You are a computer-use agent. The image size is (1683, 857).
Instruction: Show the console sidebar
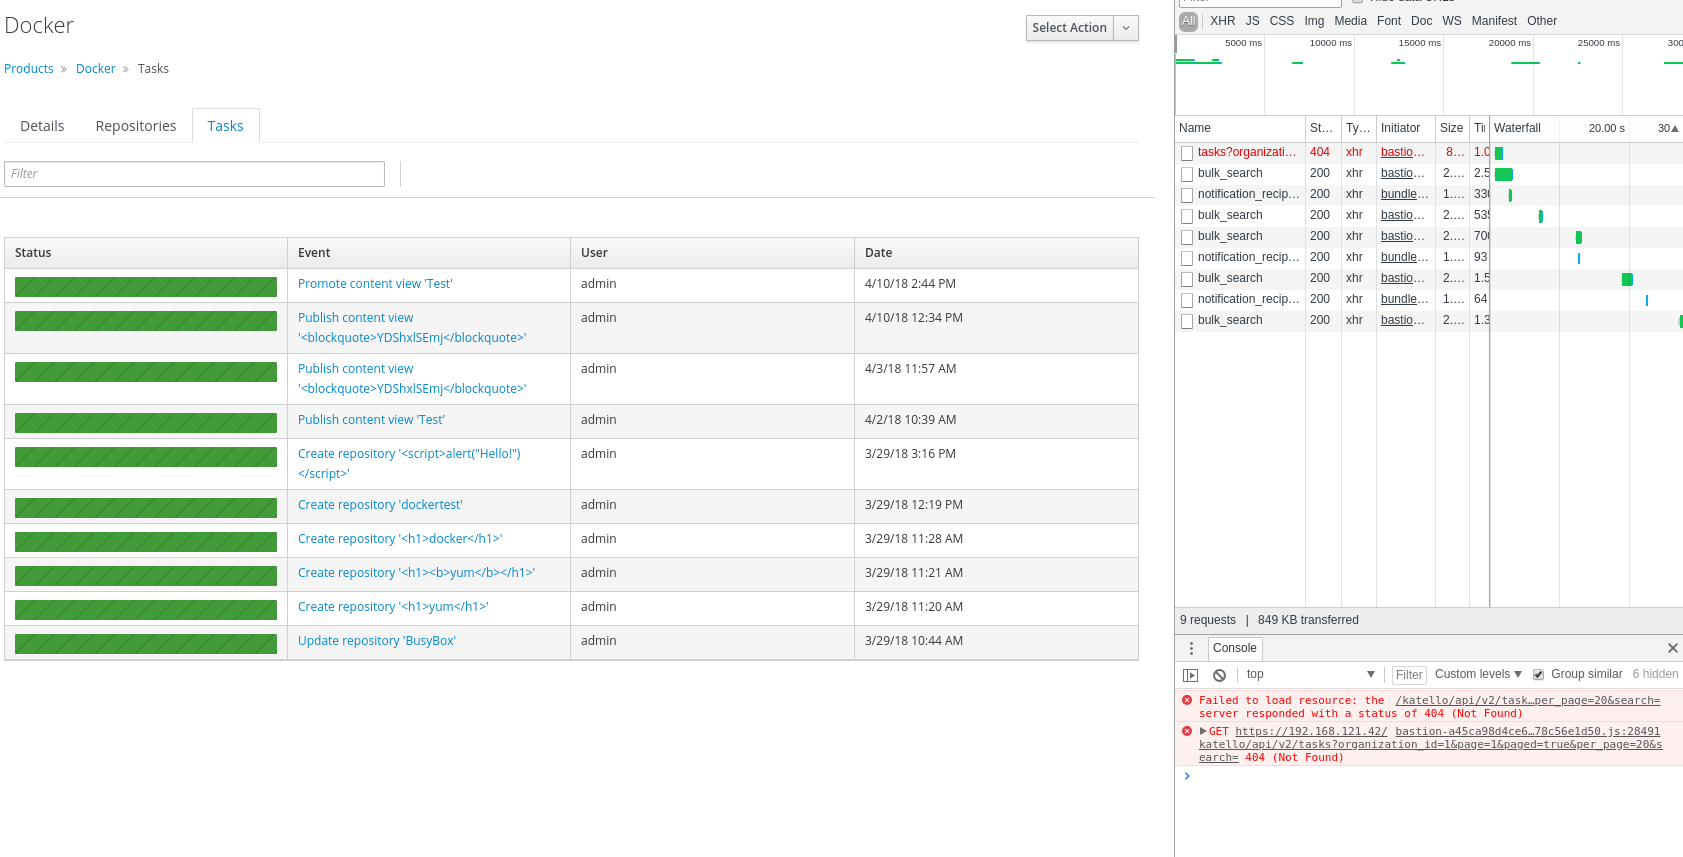pyautogui.click(x=1190, y=675)
